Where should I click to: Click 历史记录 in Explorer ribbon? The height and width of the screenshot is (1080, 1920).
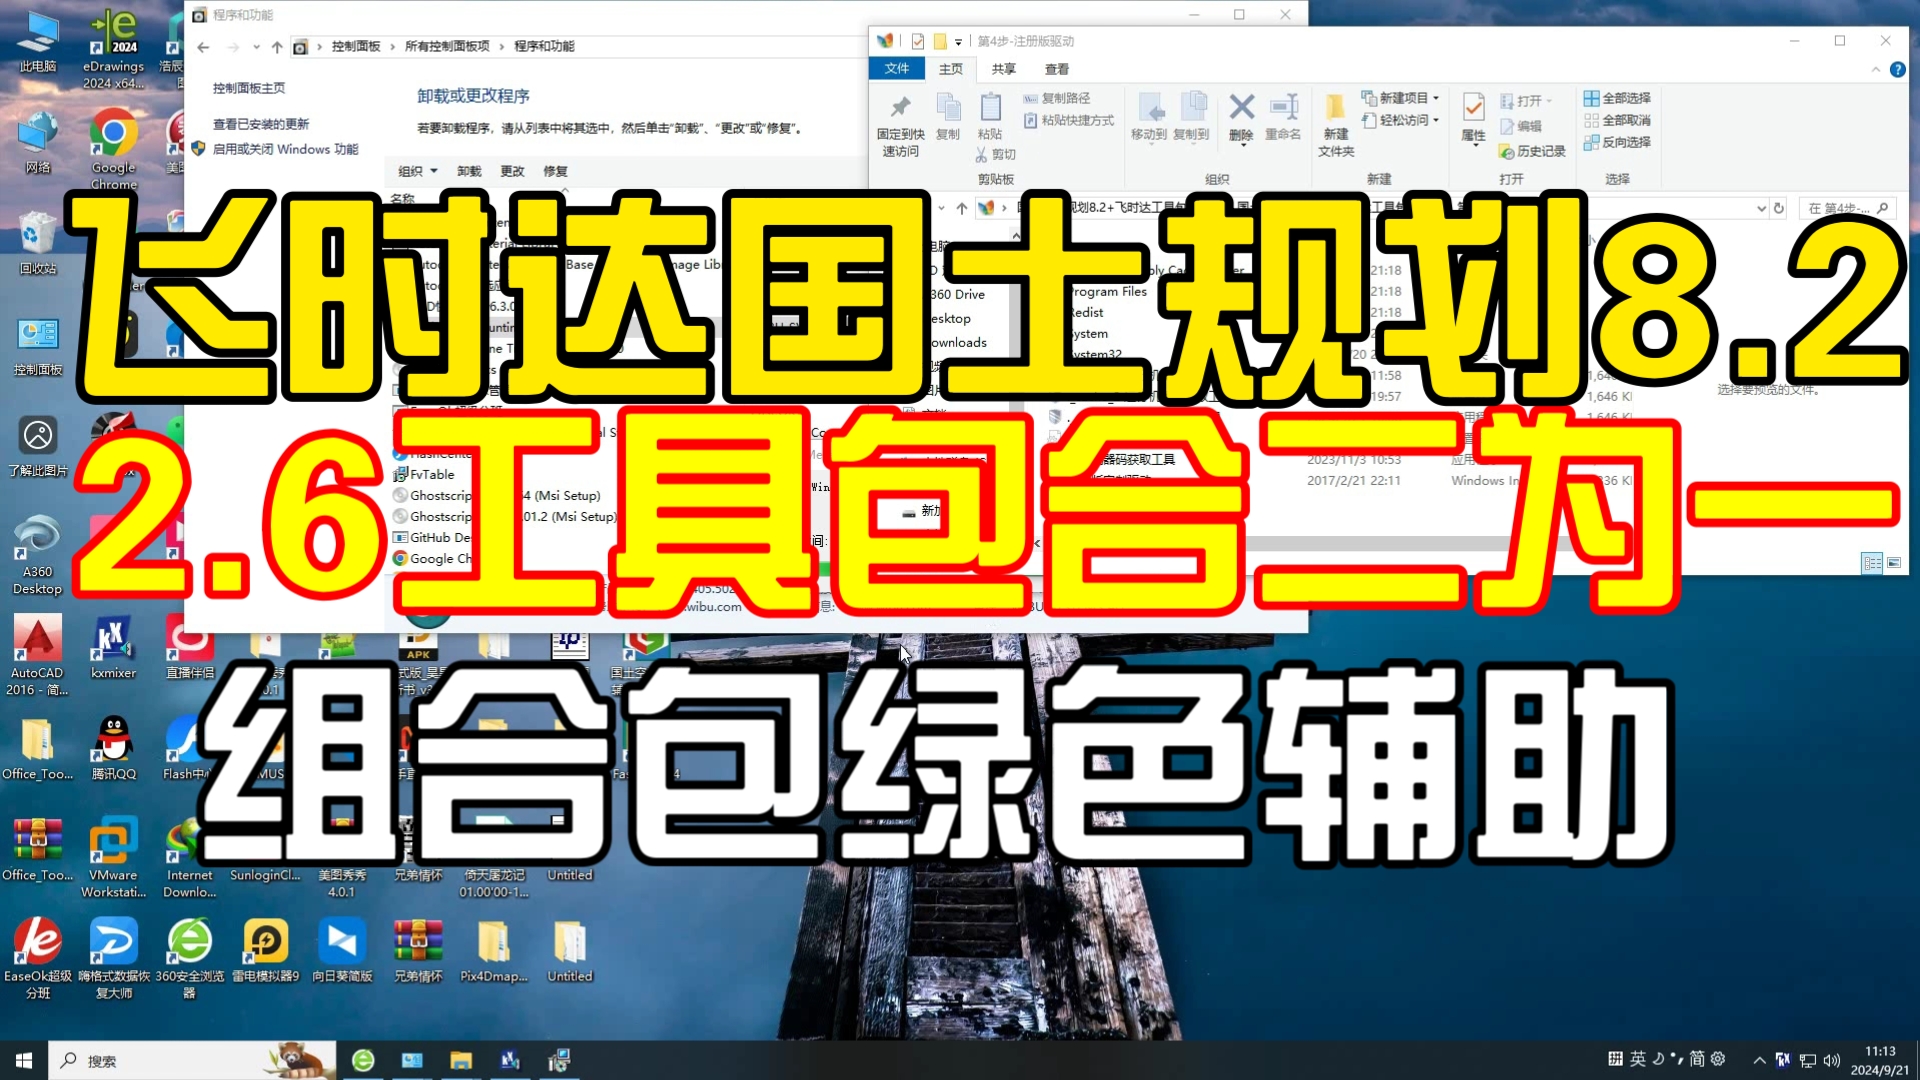coord(1532,151)
